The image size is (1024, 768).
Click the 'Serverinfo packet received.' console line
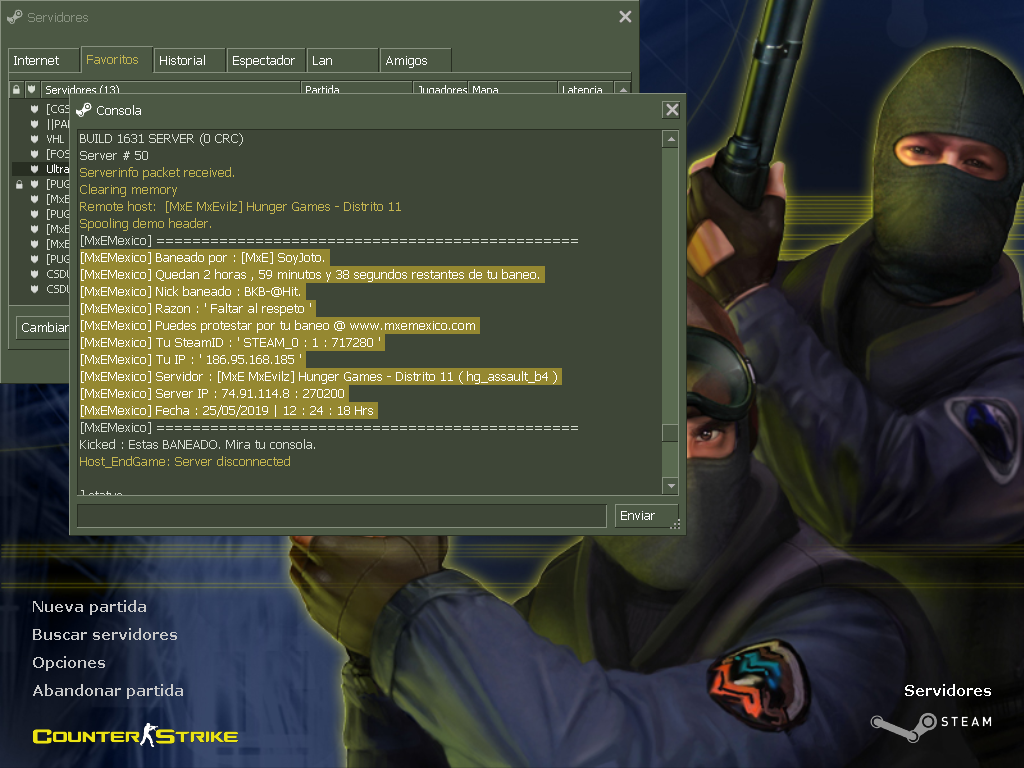coord(157,172)
